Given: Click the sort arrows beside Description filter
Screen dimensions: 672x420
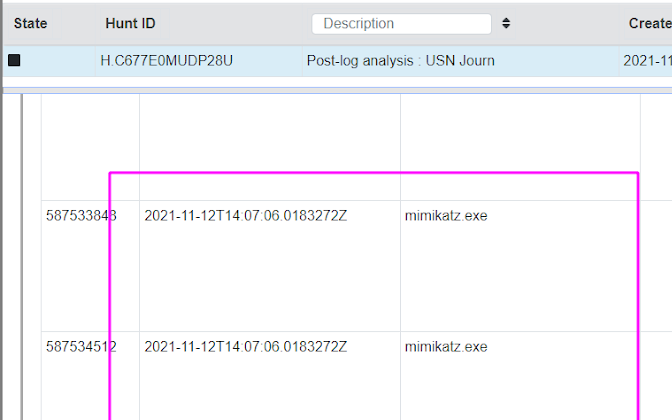Looking at the screenshot, I should tap(506, 23).
